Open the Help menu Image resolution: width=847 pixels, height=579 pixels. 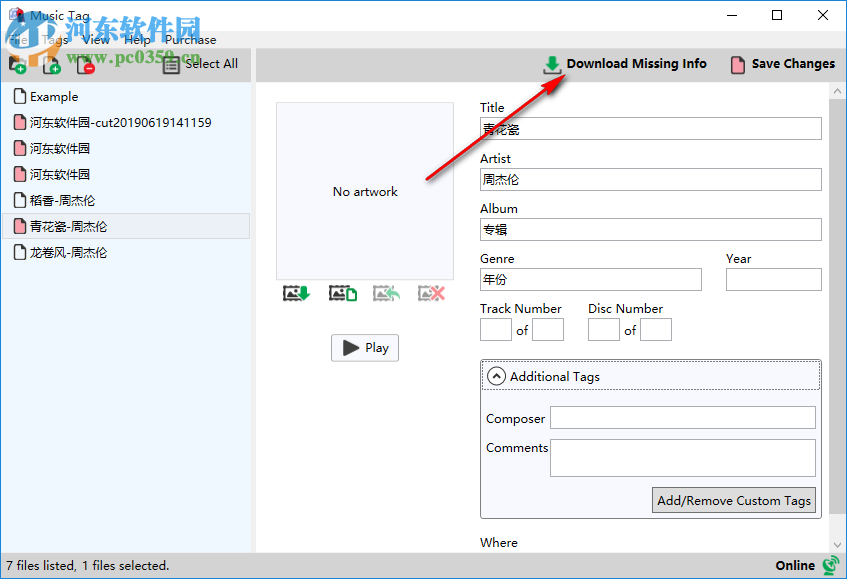click(137, 40)
